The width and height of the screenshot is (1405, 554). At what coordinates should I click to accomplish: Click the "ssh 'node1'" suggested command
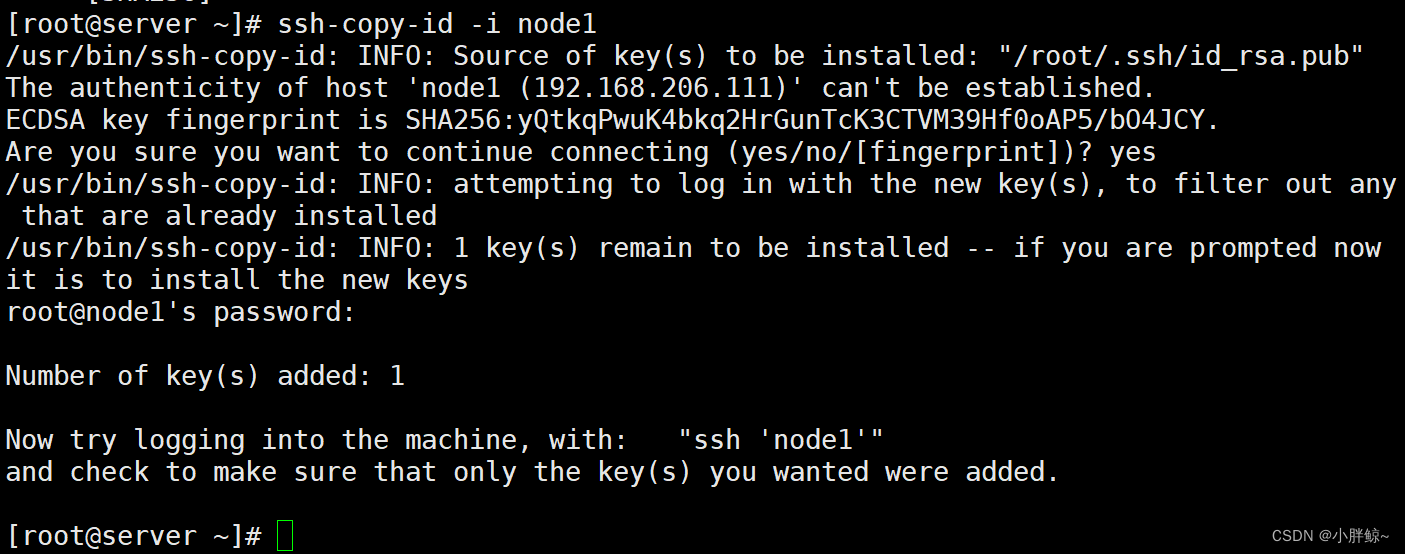click(781, 440)
